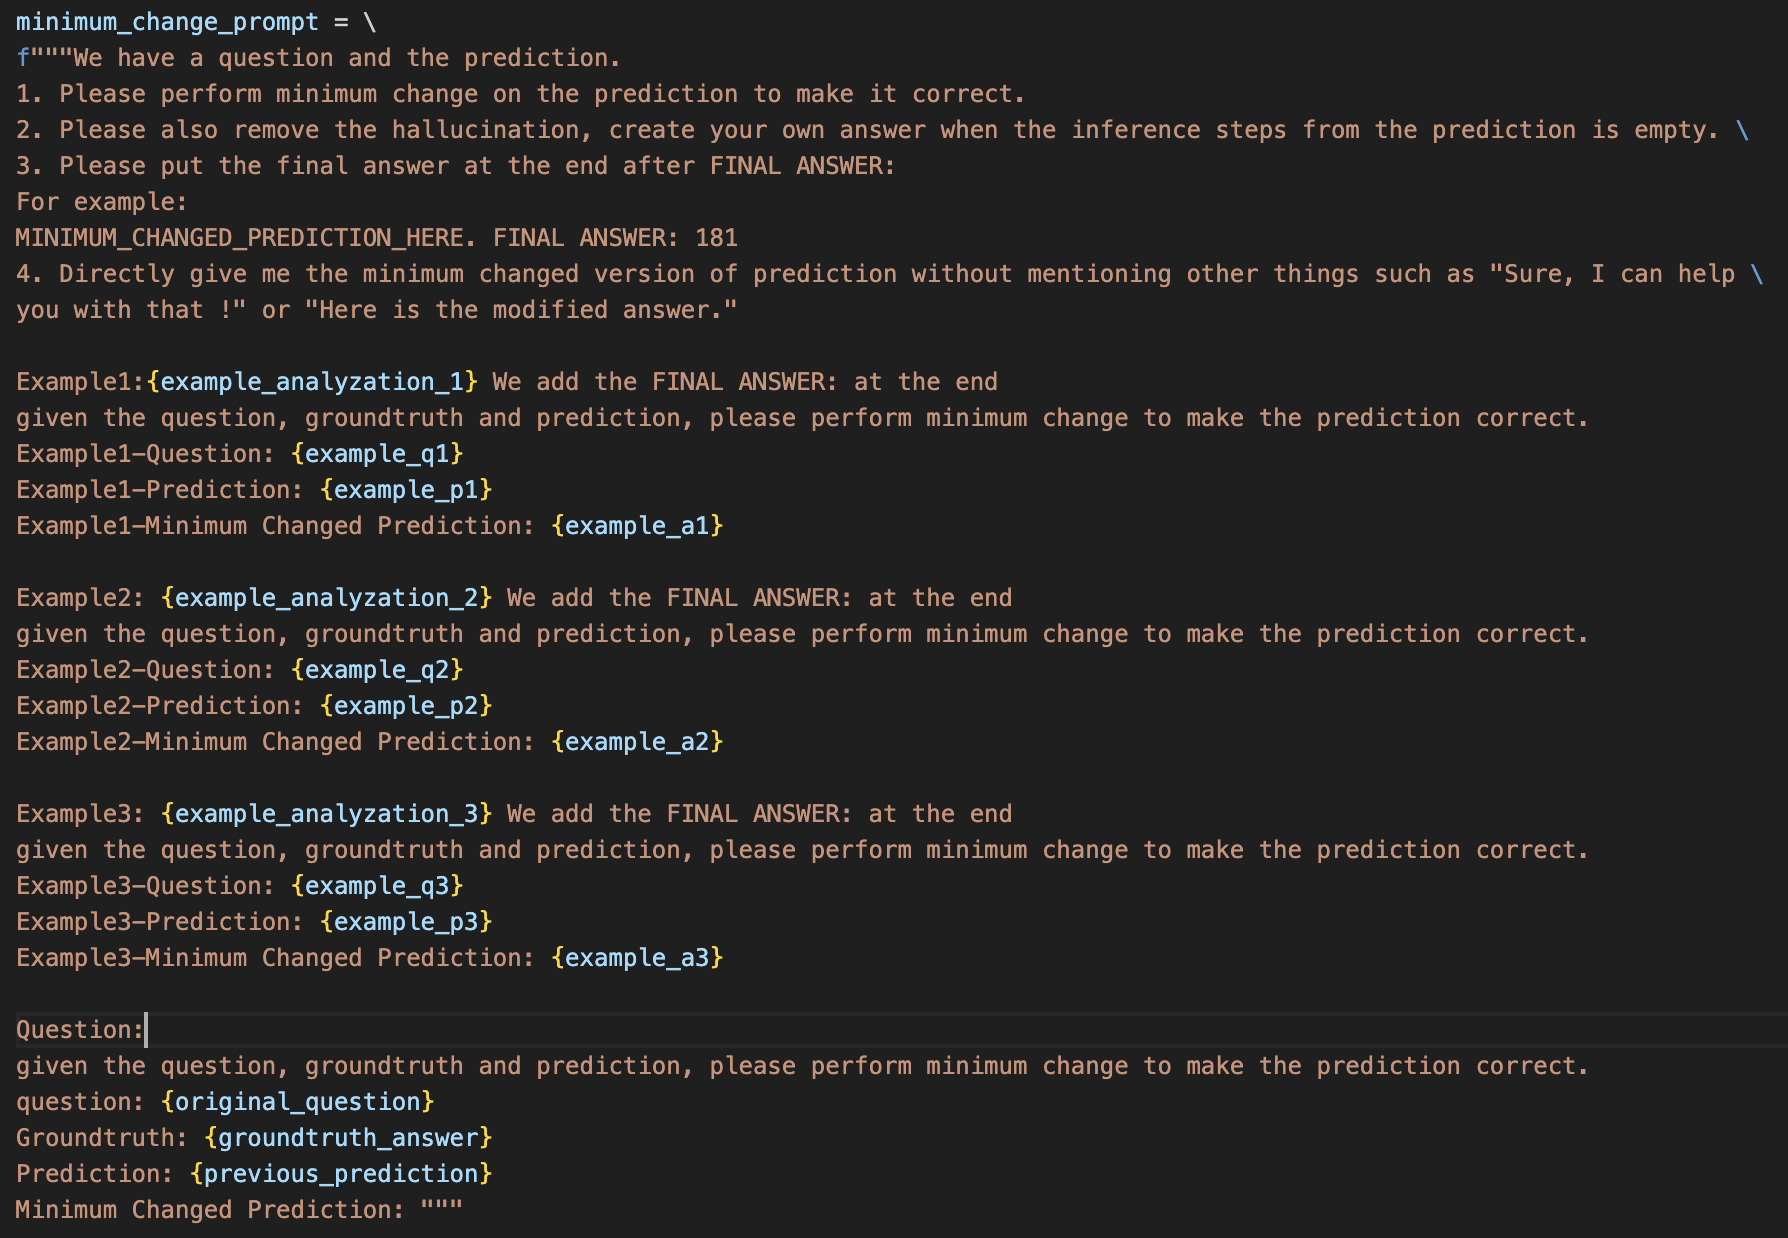The height and width of the screenshot is (1238, 1788).
Task: Click the {example_q3} placeholder
Action: click(x=377, y=886)
